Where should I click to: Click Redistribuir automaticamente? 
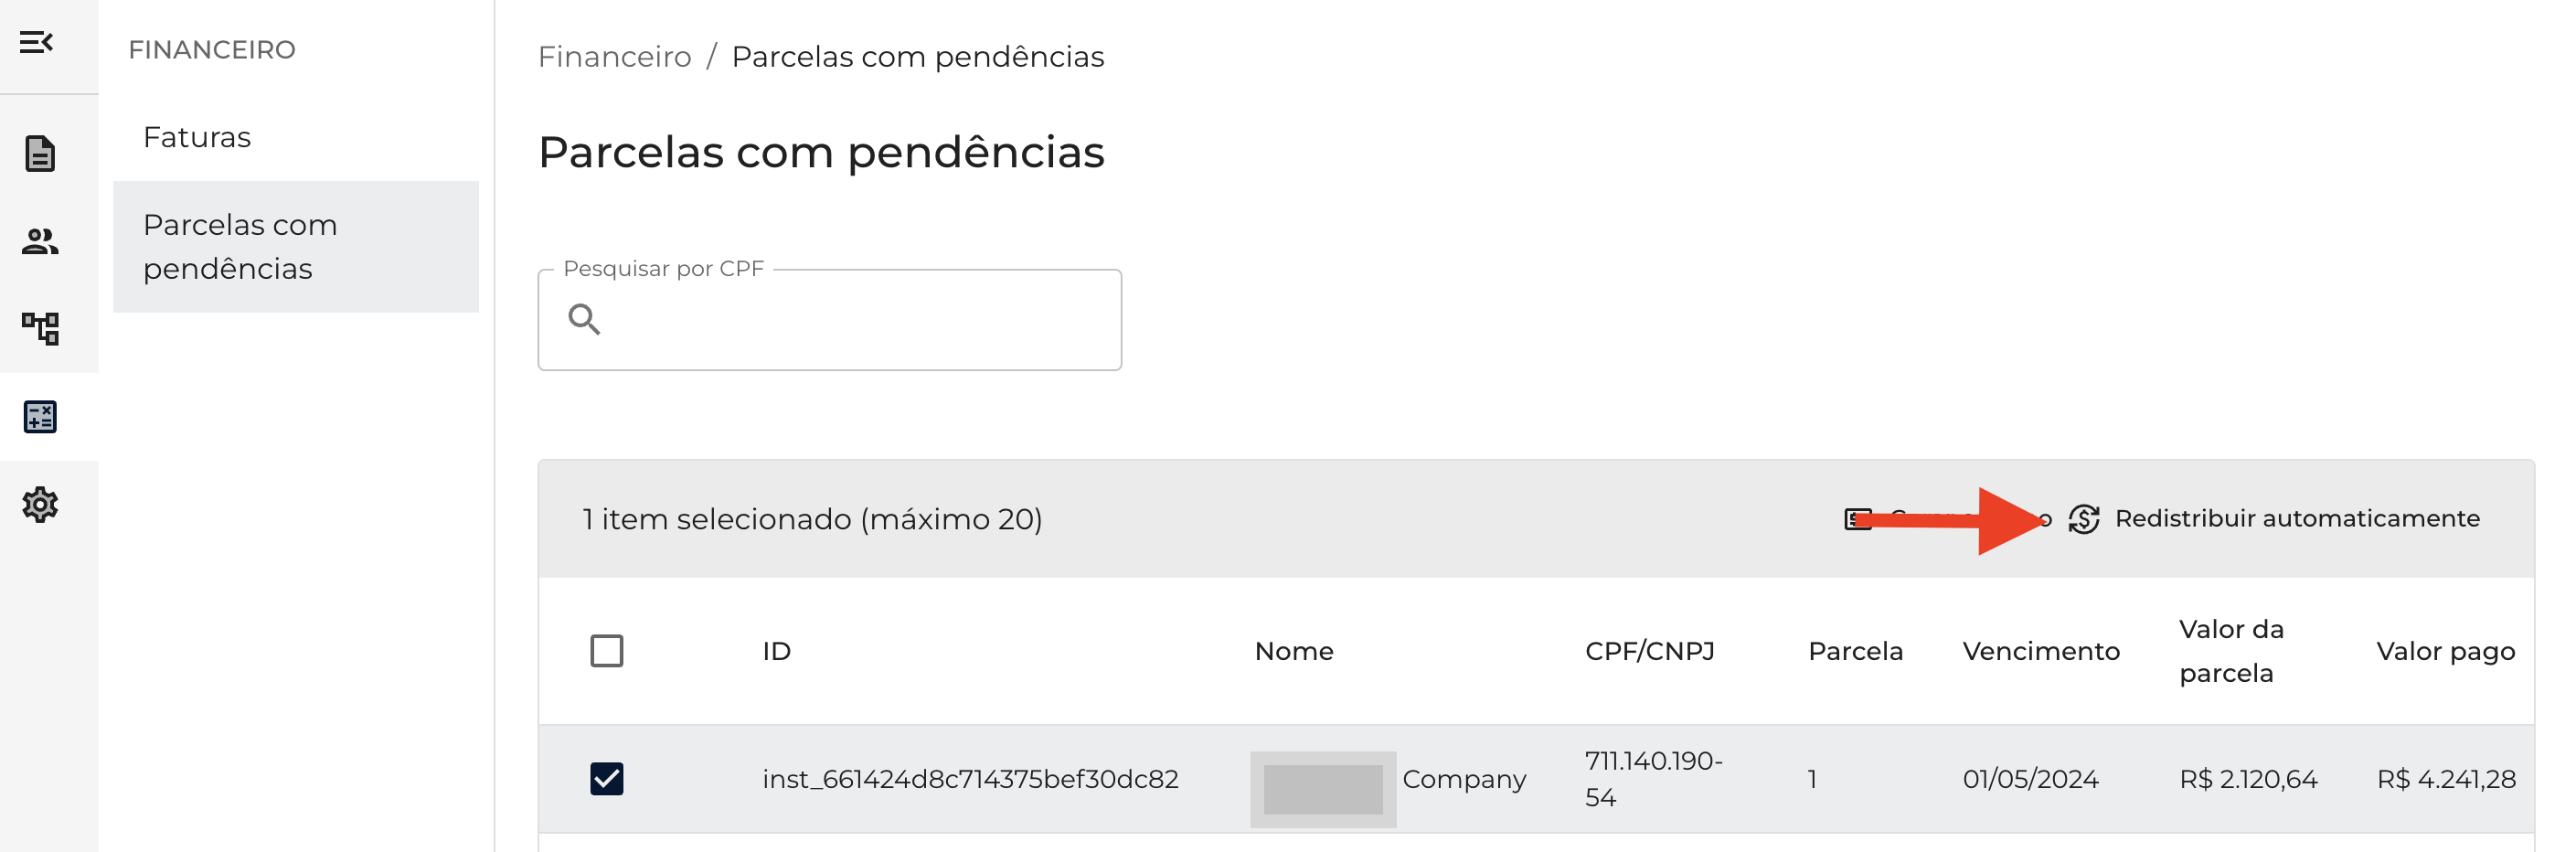coord(2274,519)
